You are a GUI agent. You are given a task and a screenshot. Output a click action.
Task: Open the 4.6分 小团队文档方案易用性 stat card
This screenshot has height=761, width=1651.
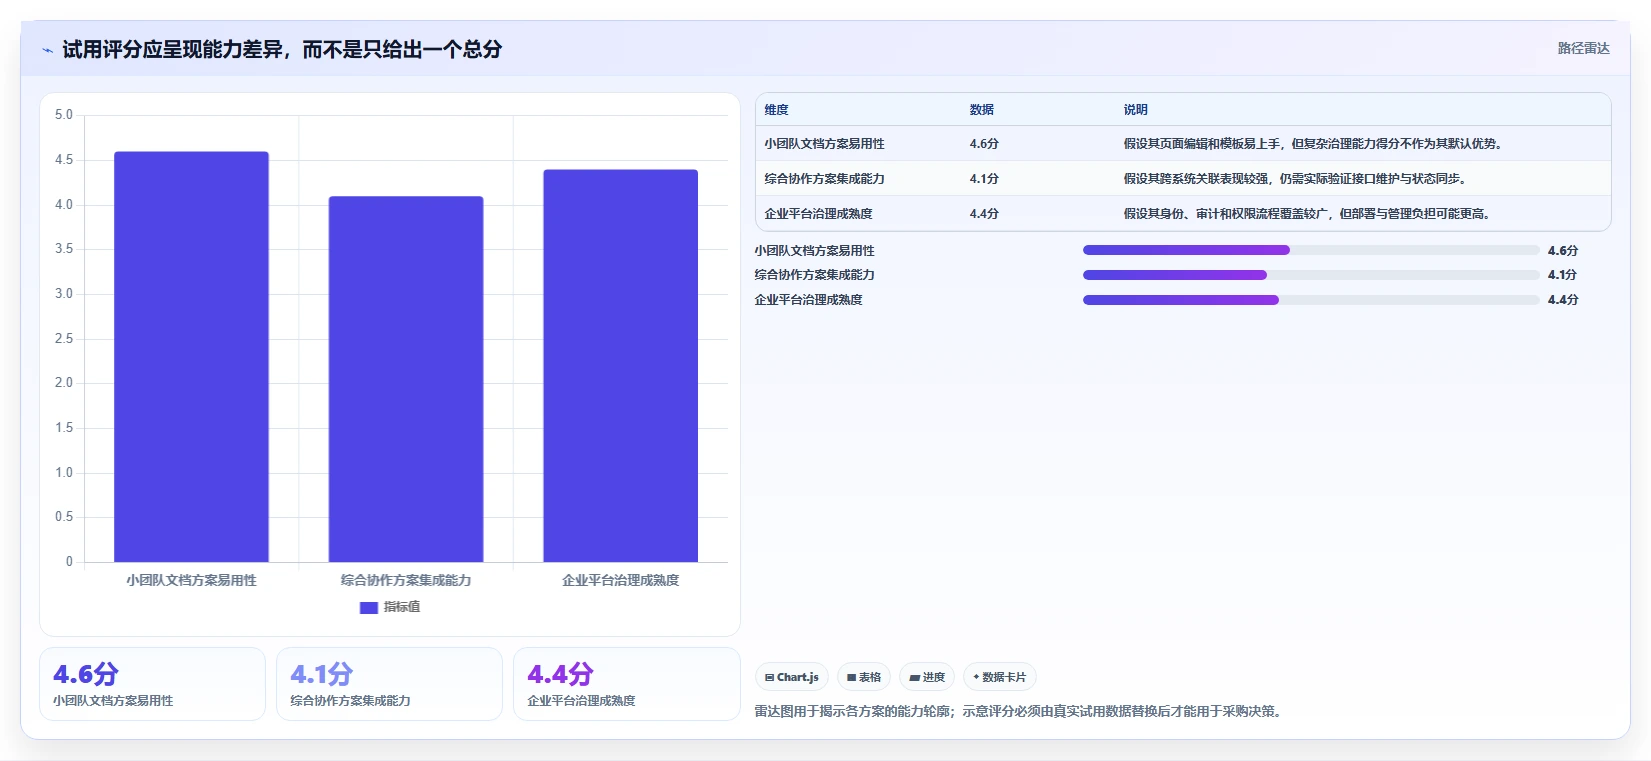pyautogui.click(x=152, y=684)
